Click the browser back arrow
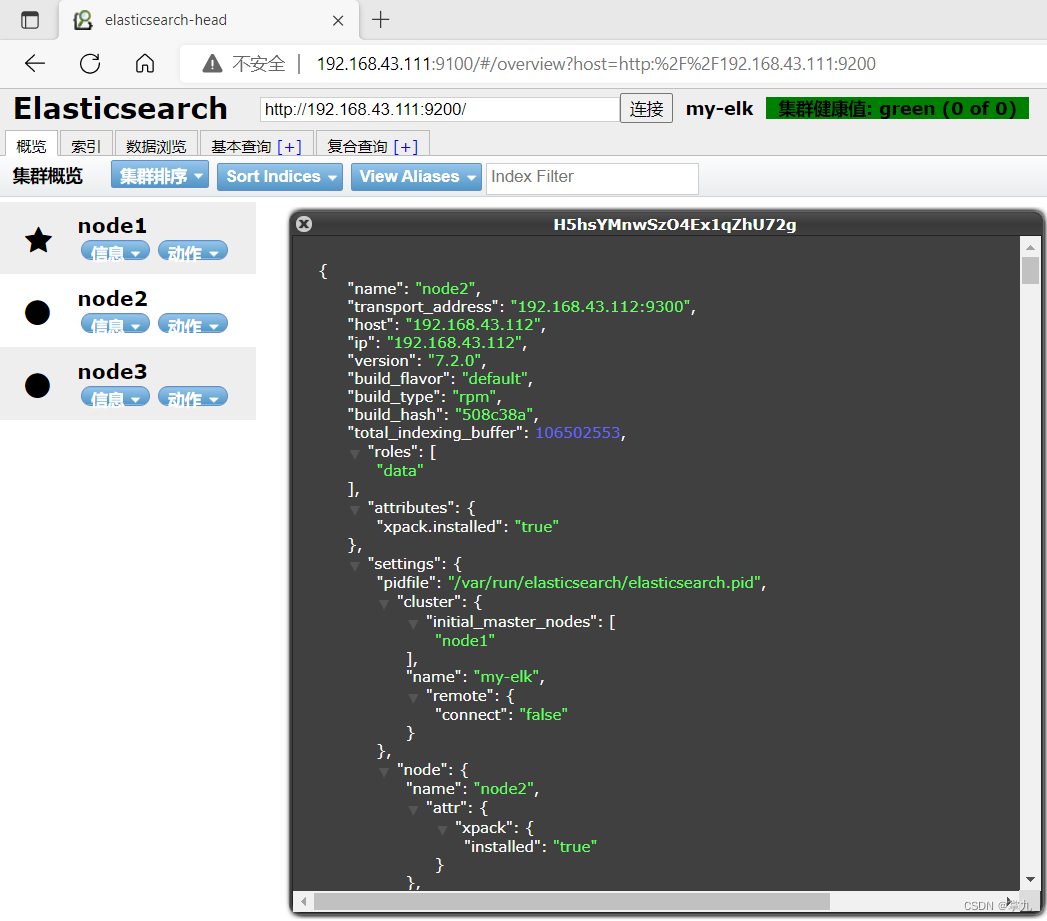 [35, 64]
